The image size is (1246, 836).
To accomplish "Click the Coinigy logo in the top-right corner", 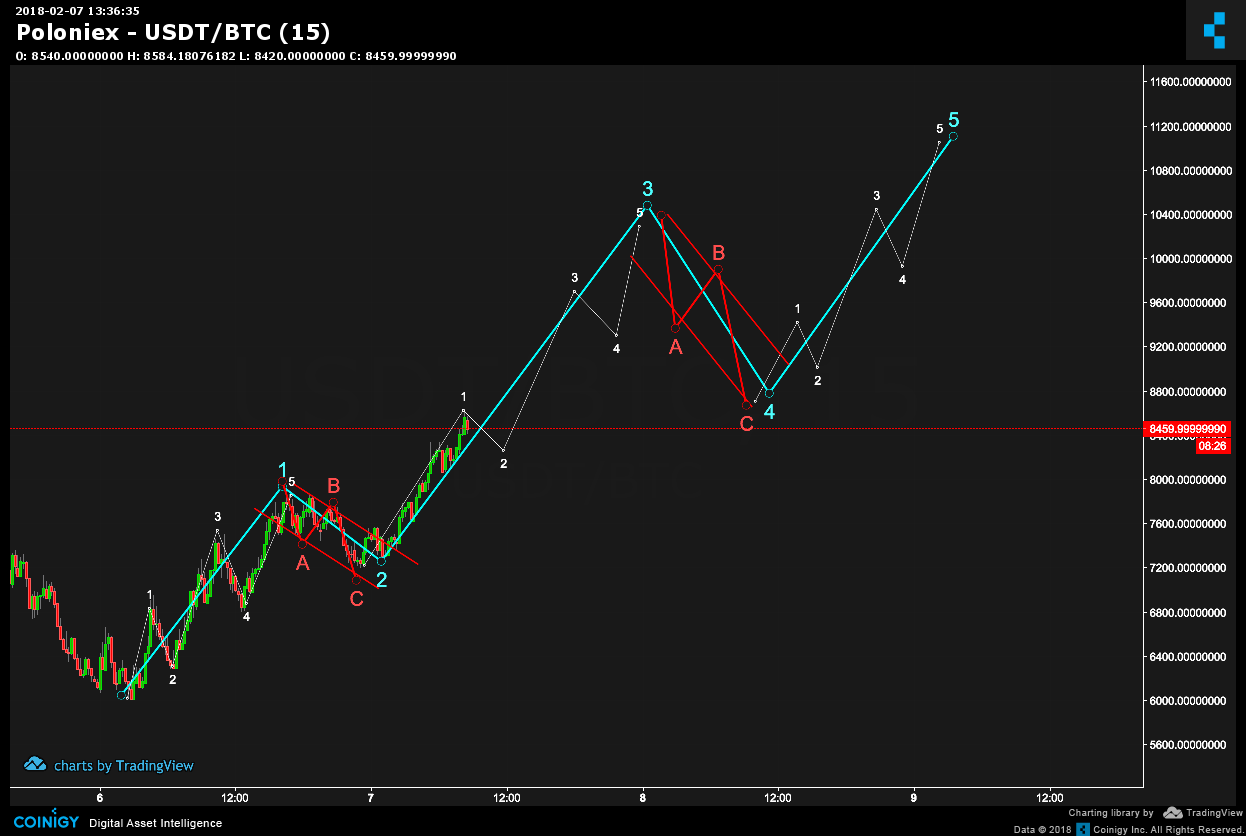I will click(x=1214, y=30).
